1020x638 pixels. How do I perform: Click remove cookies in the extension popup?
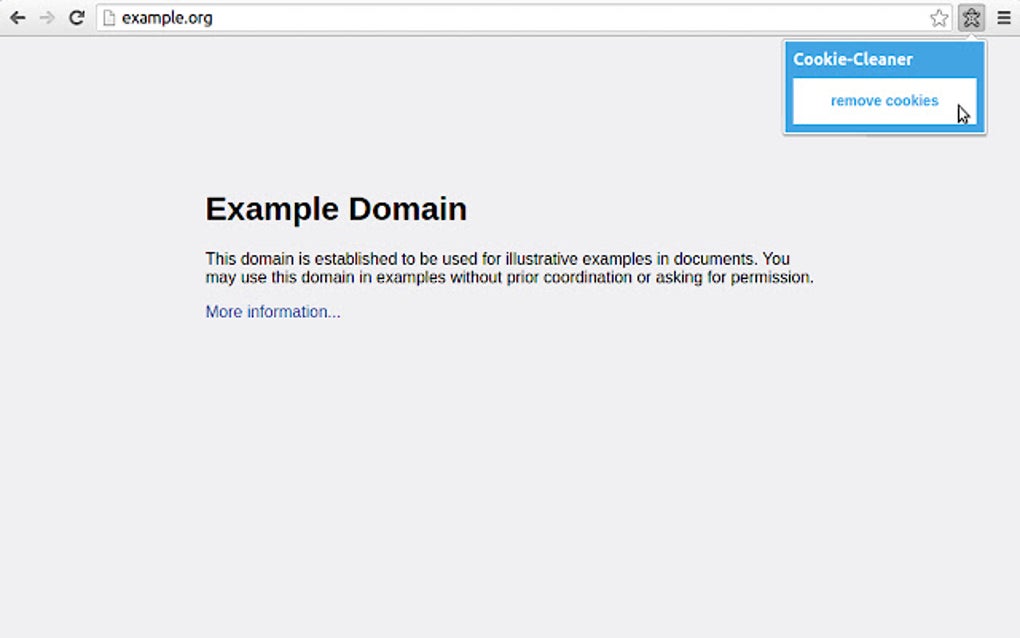[884, 100]
